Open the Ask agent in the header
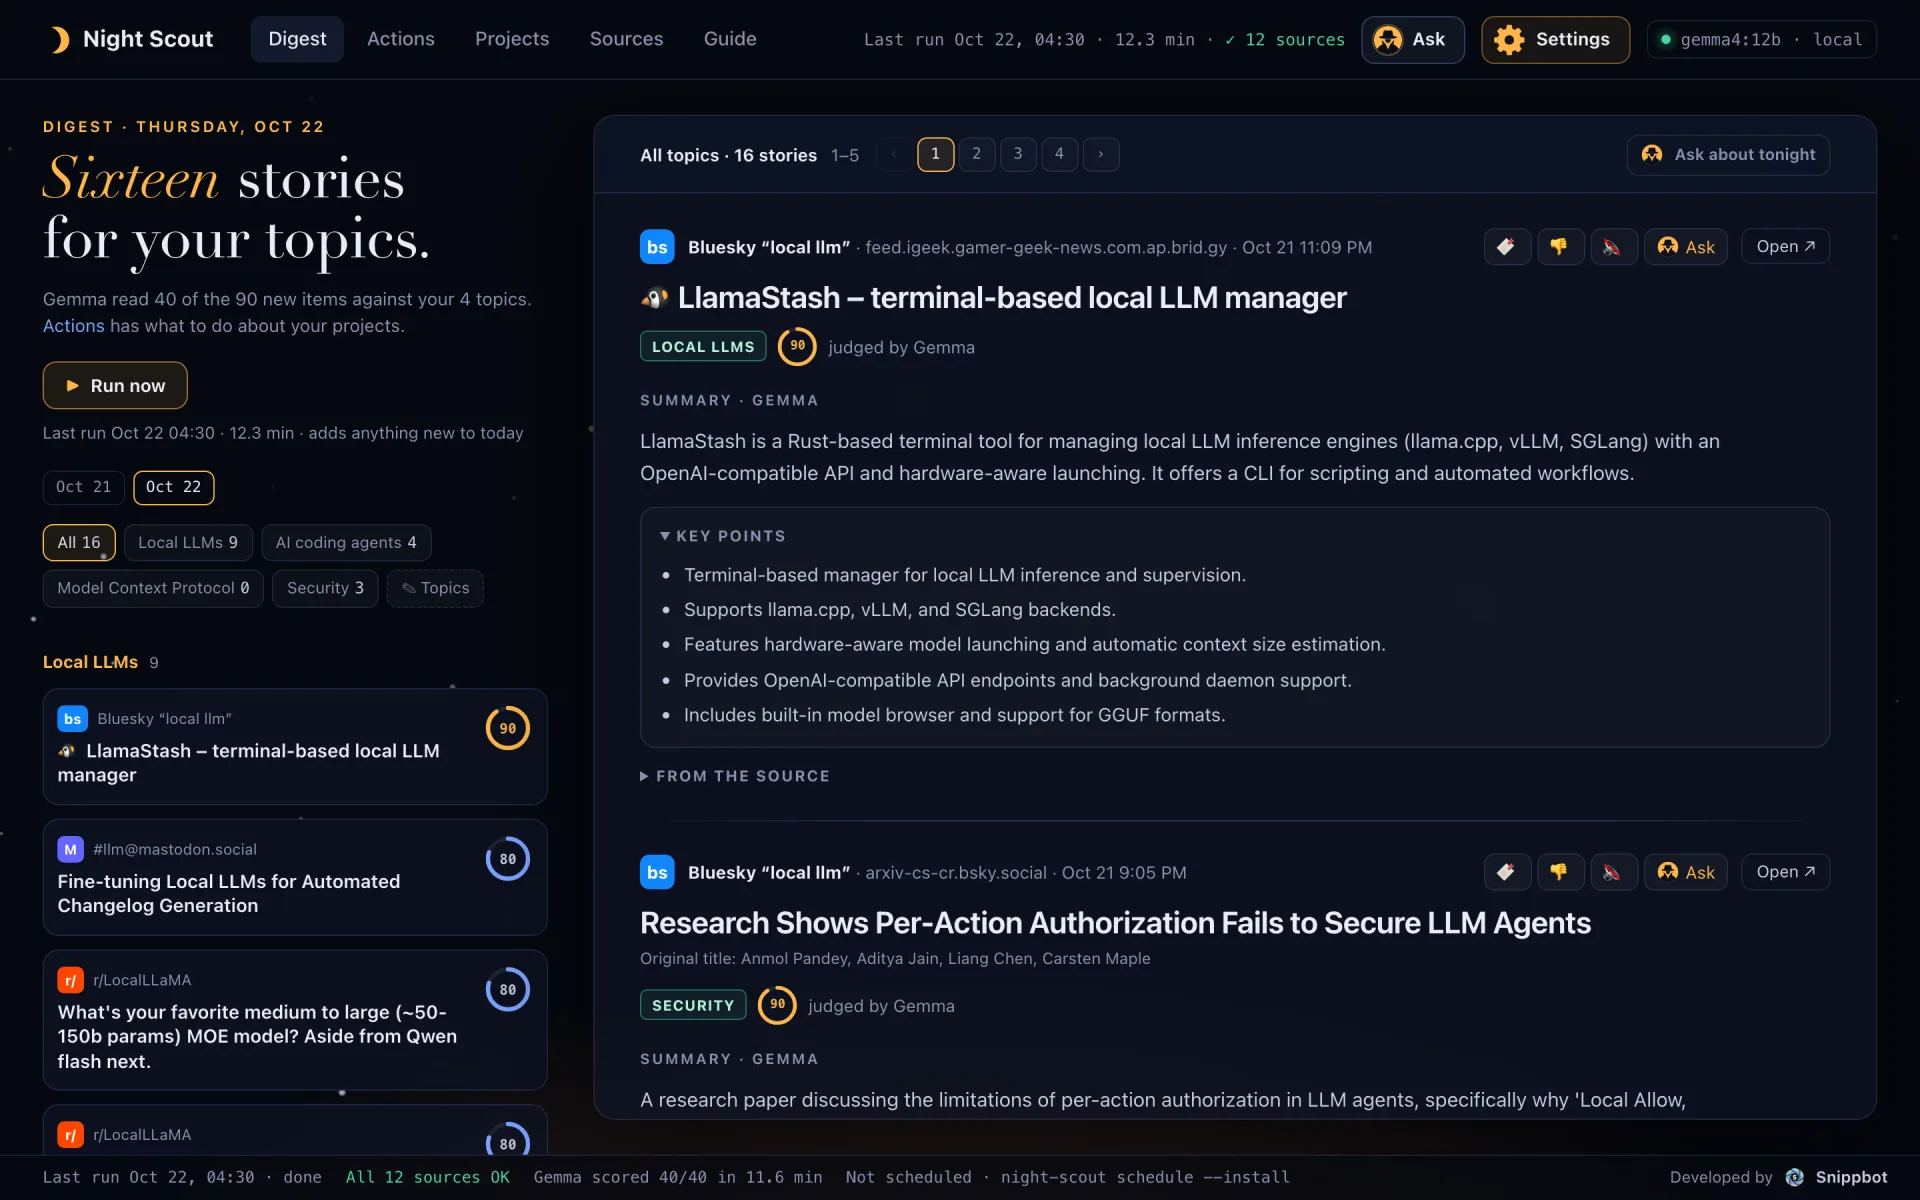 1412,40
